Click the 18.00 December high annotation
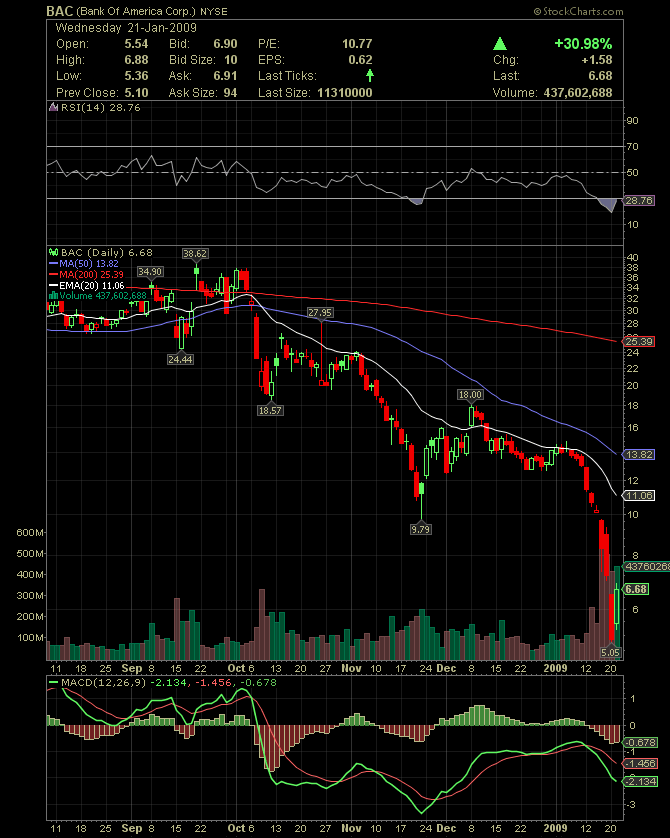670x838 pixels. tap(470, 394)
